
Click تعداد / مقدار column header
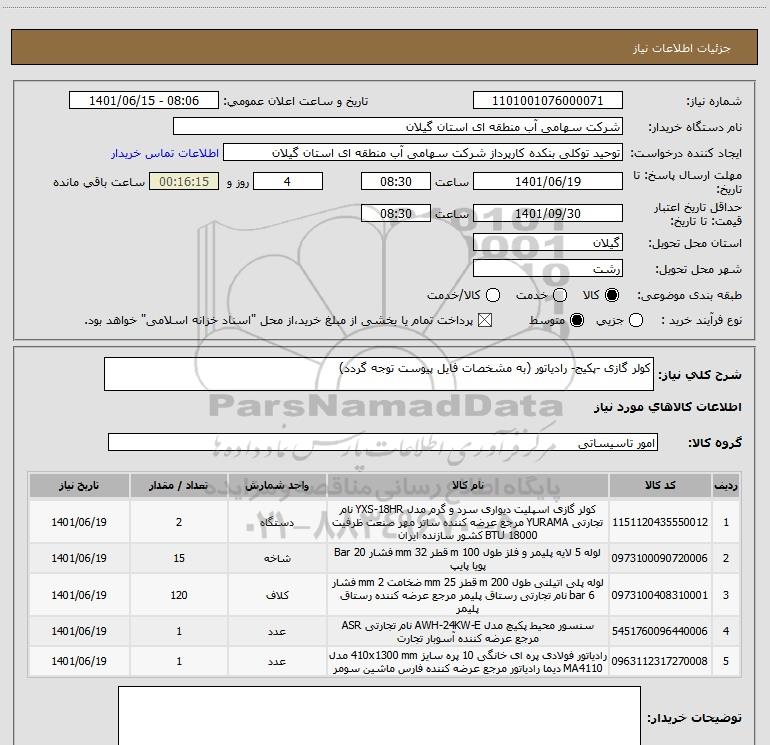tap(179, 485)
